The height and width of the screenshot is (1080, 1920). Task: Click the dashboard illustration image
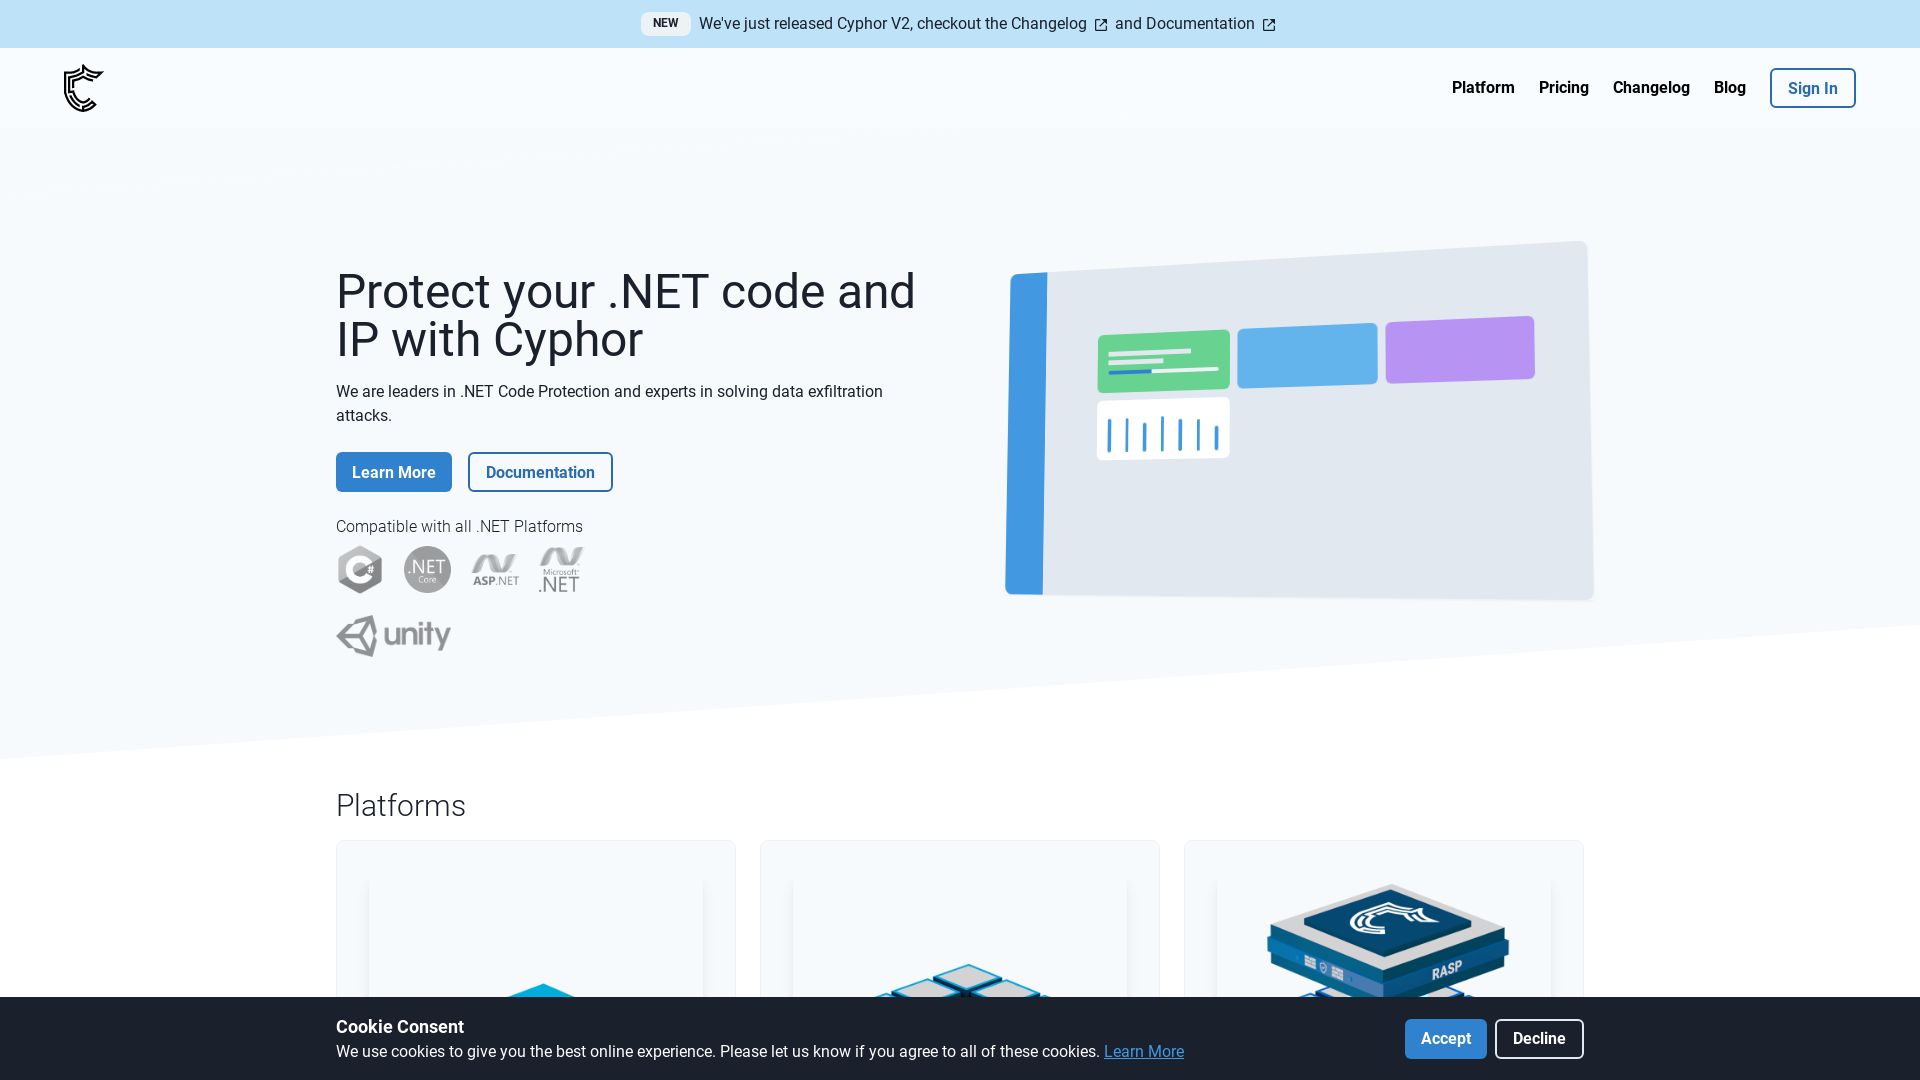click(1299, 421)
